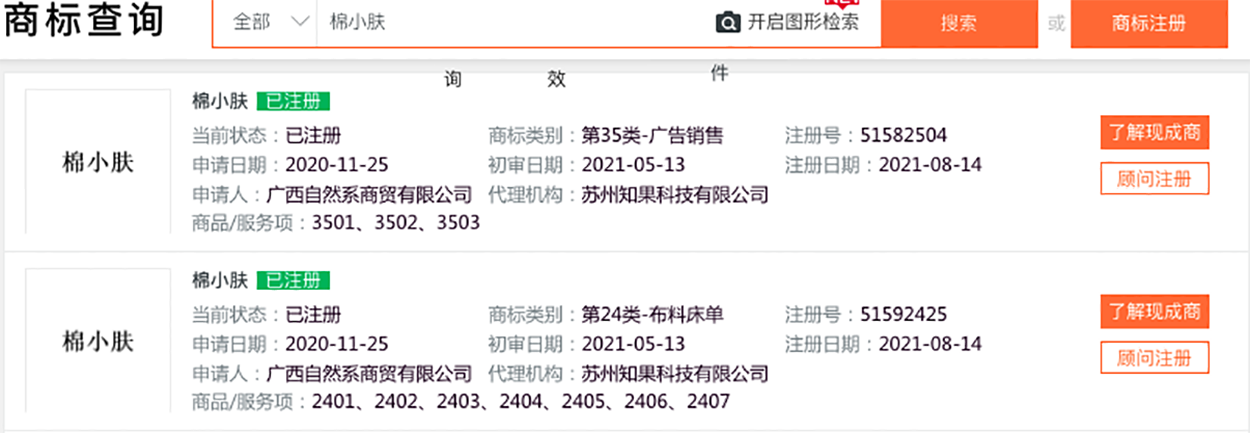The width and height of the screenshot is (1250, 433).
Task: Click 顾问注册 for registration 51582504
Action: tap(1155, 179)
